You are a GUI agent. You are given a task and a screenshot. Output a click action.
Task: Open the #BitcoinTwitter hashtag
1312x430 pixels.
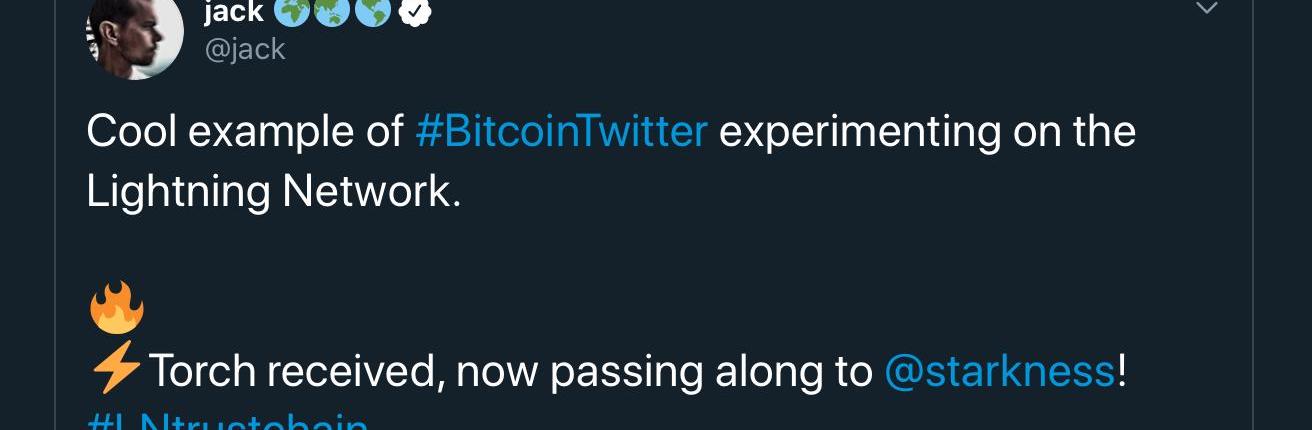pyautogui.click(x=561, y=132)
